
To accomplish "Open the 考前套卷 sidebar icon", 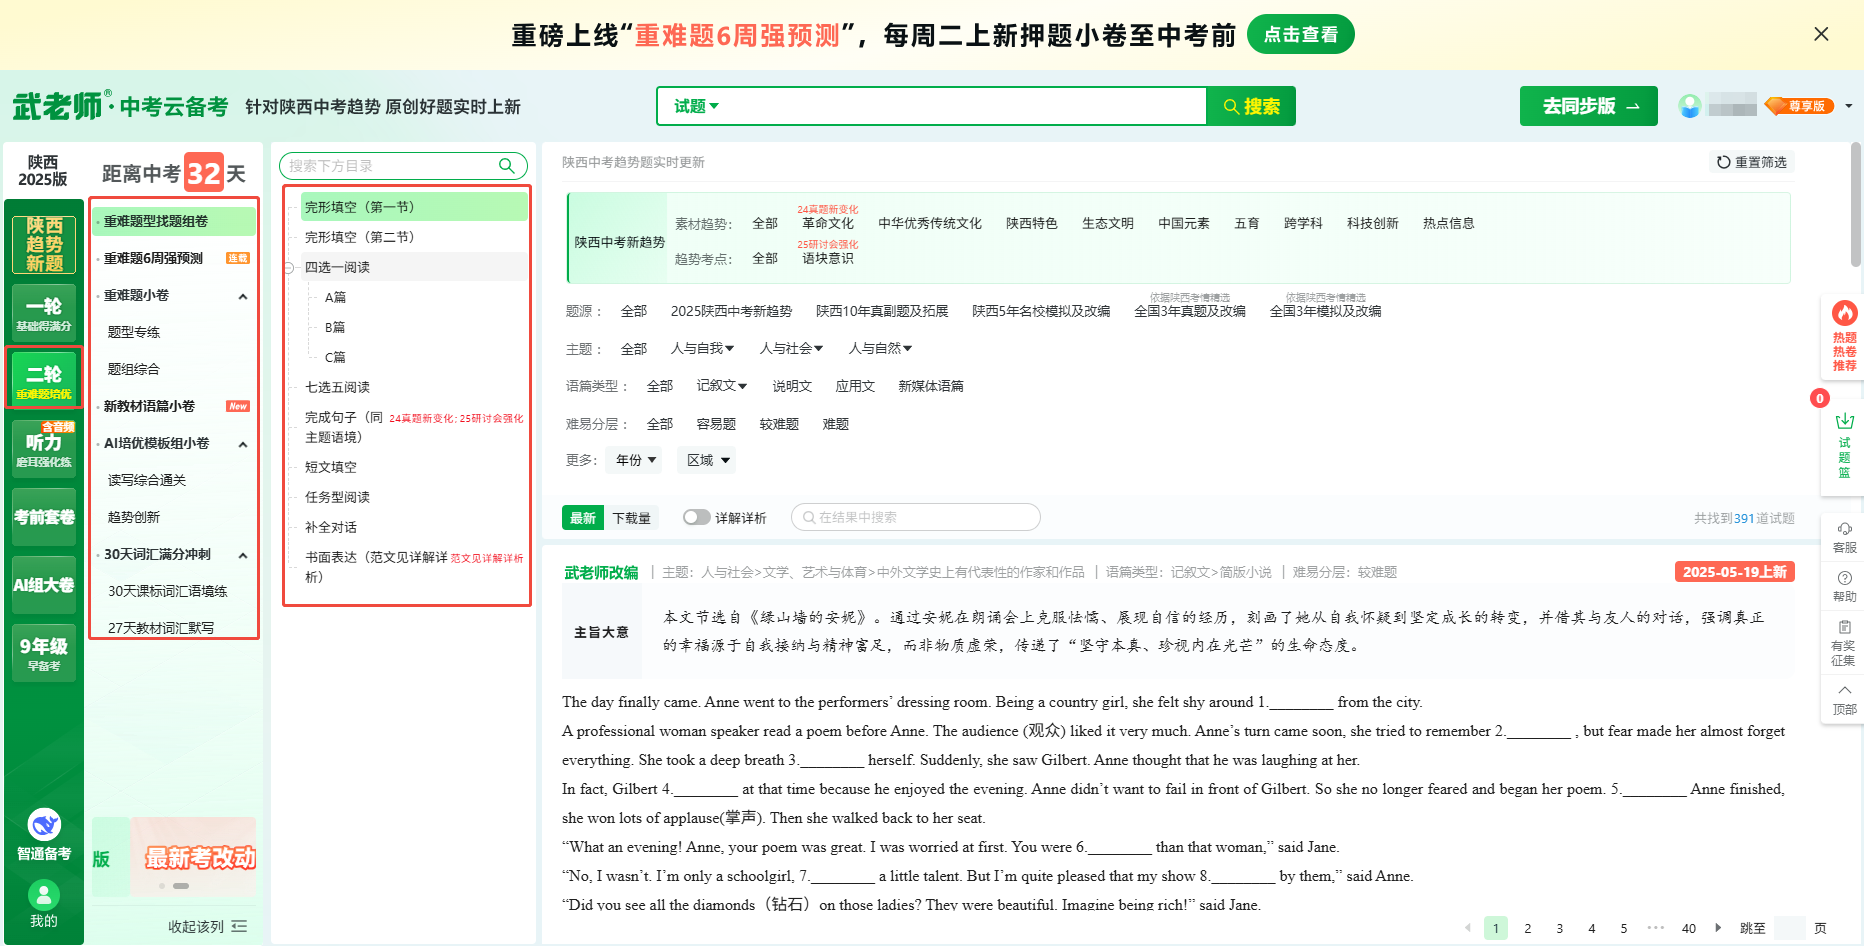I will click(44, 517).
